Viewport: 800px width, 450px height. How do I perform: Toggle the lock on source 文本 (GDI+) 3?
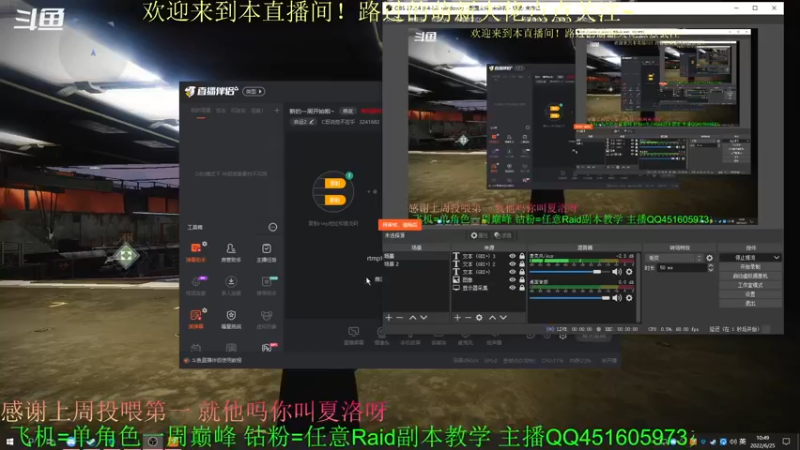pyautogui.click(x=522, y=256)
